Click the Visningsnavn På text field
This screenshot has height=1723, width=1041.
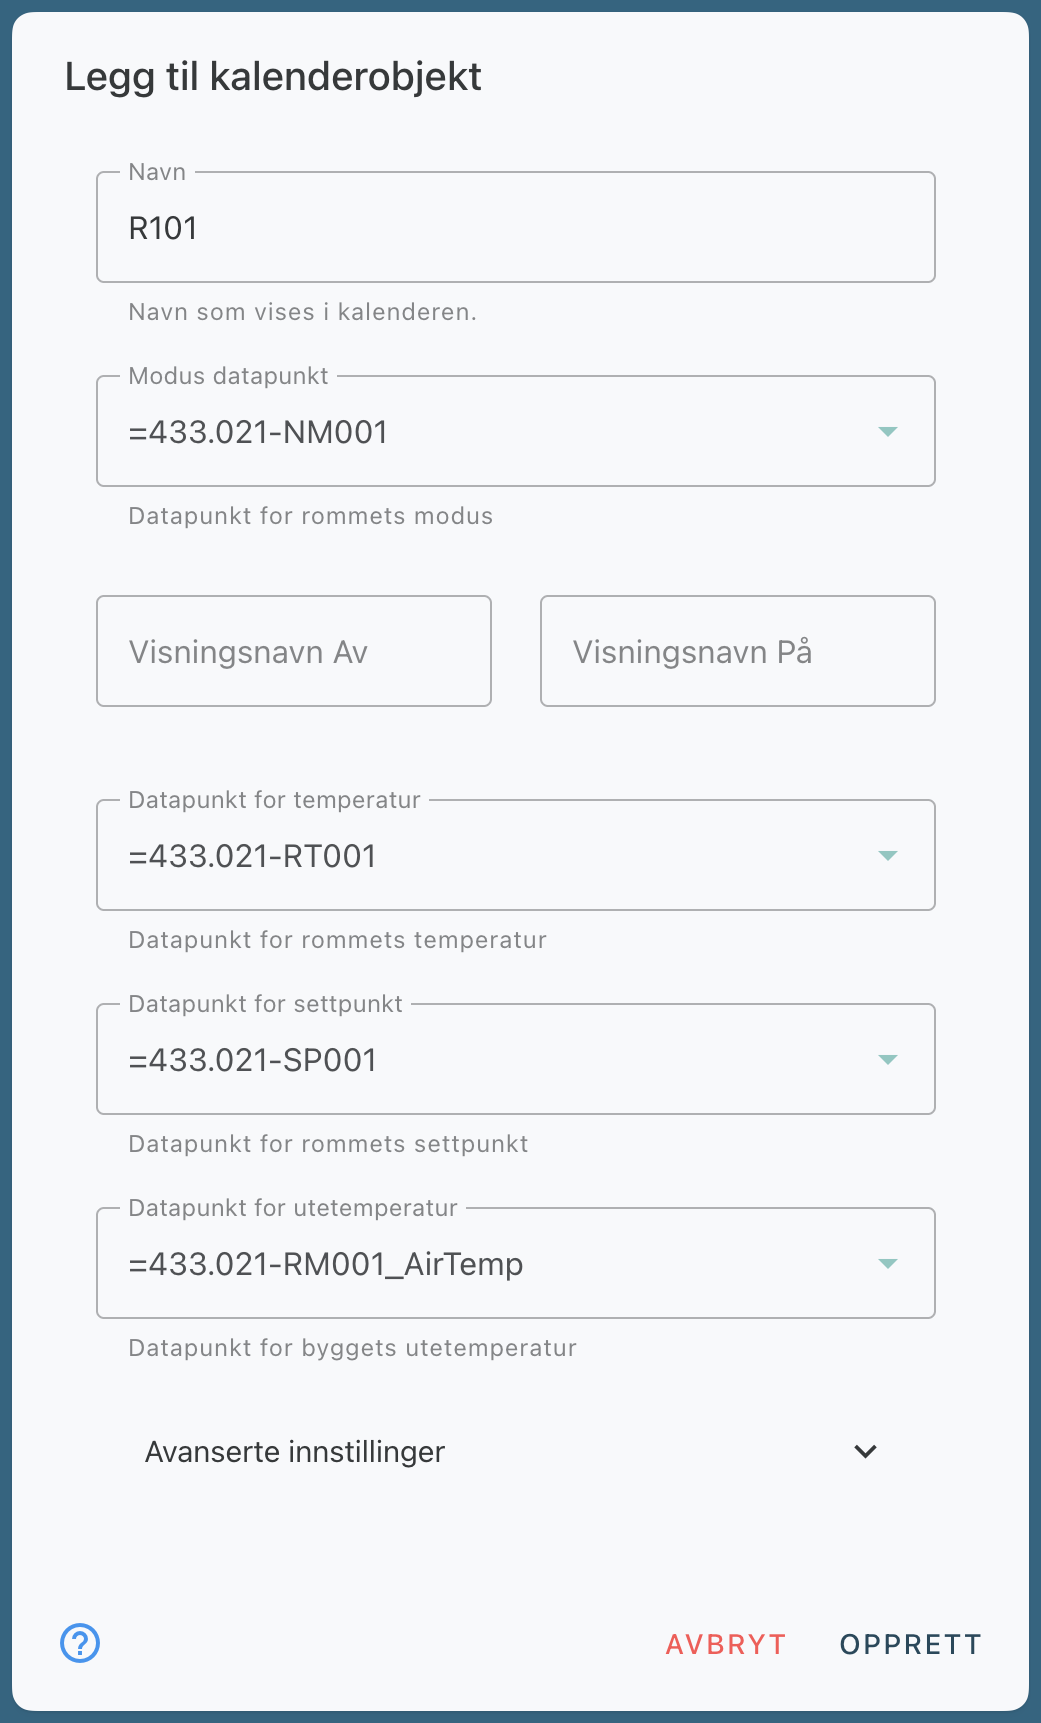coord(737,652)
